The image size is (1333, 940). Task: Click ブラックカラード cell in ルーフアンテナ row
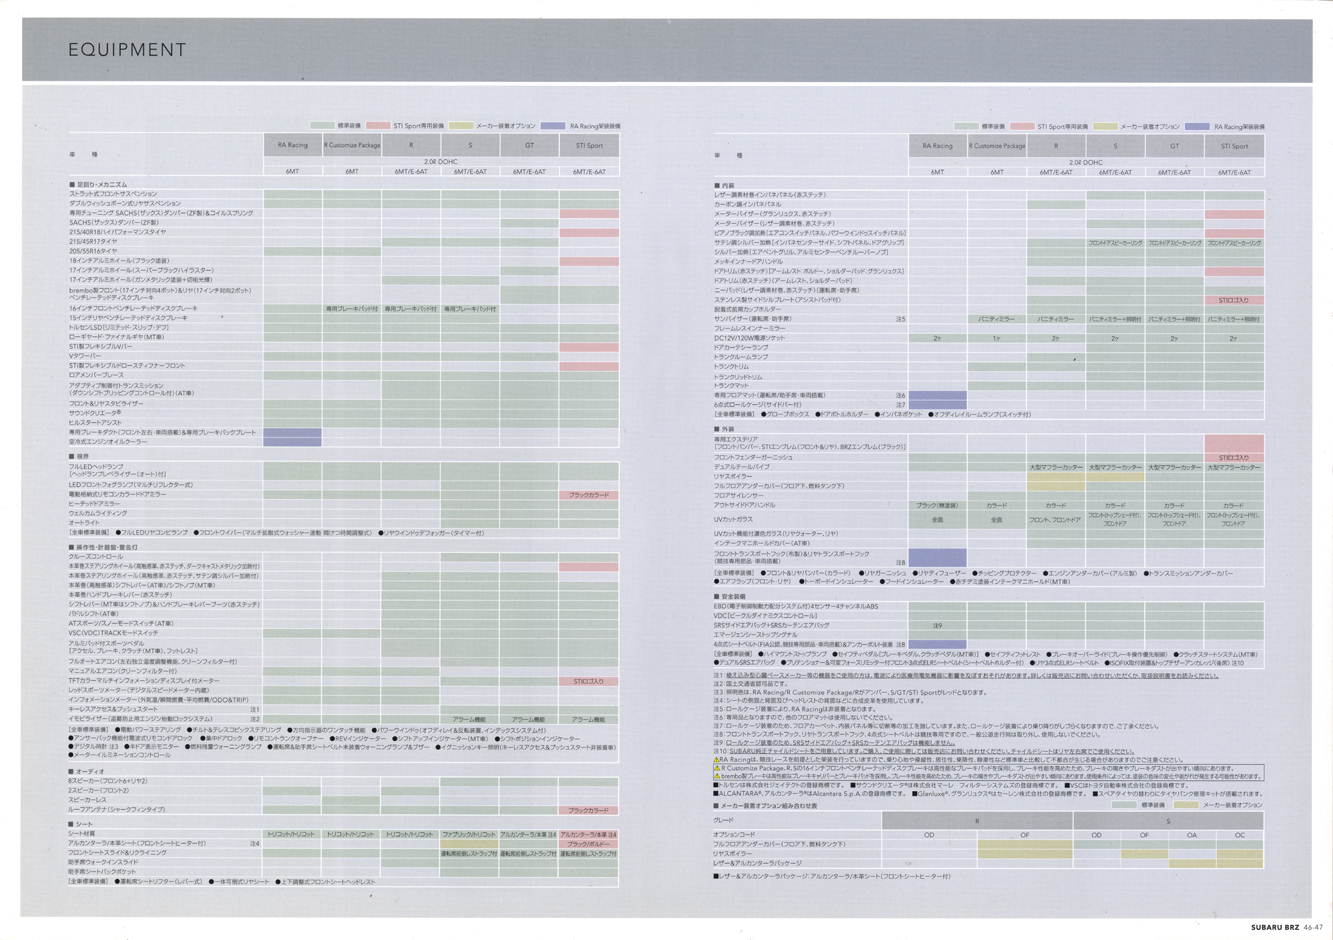tap(589, 810)
